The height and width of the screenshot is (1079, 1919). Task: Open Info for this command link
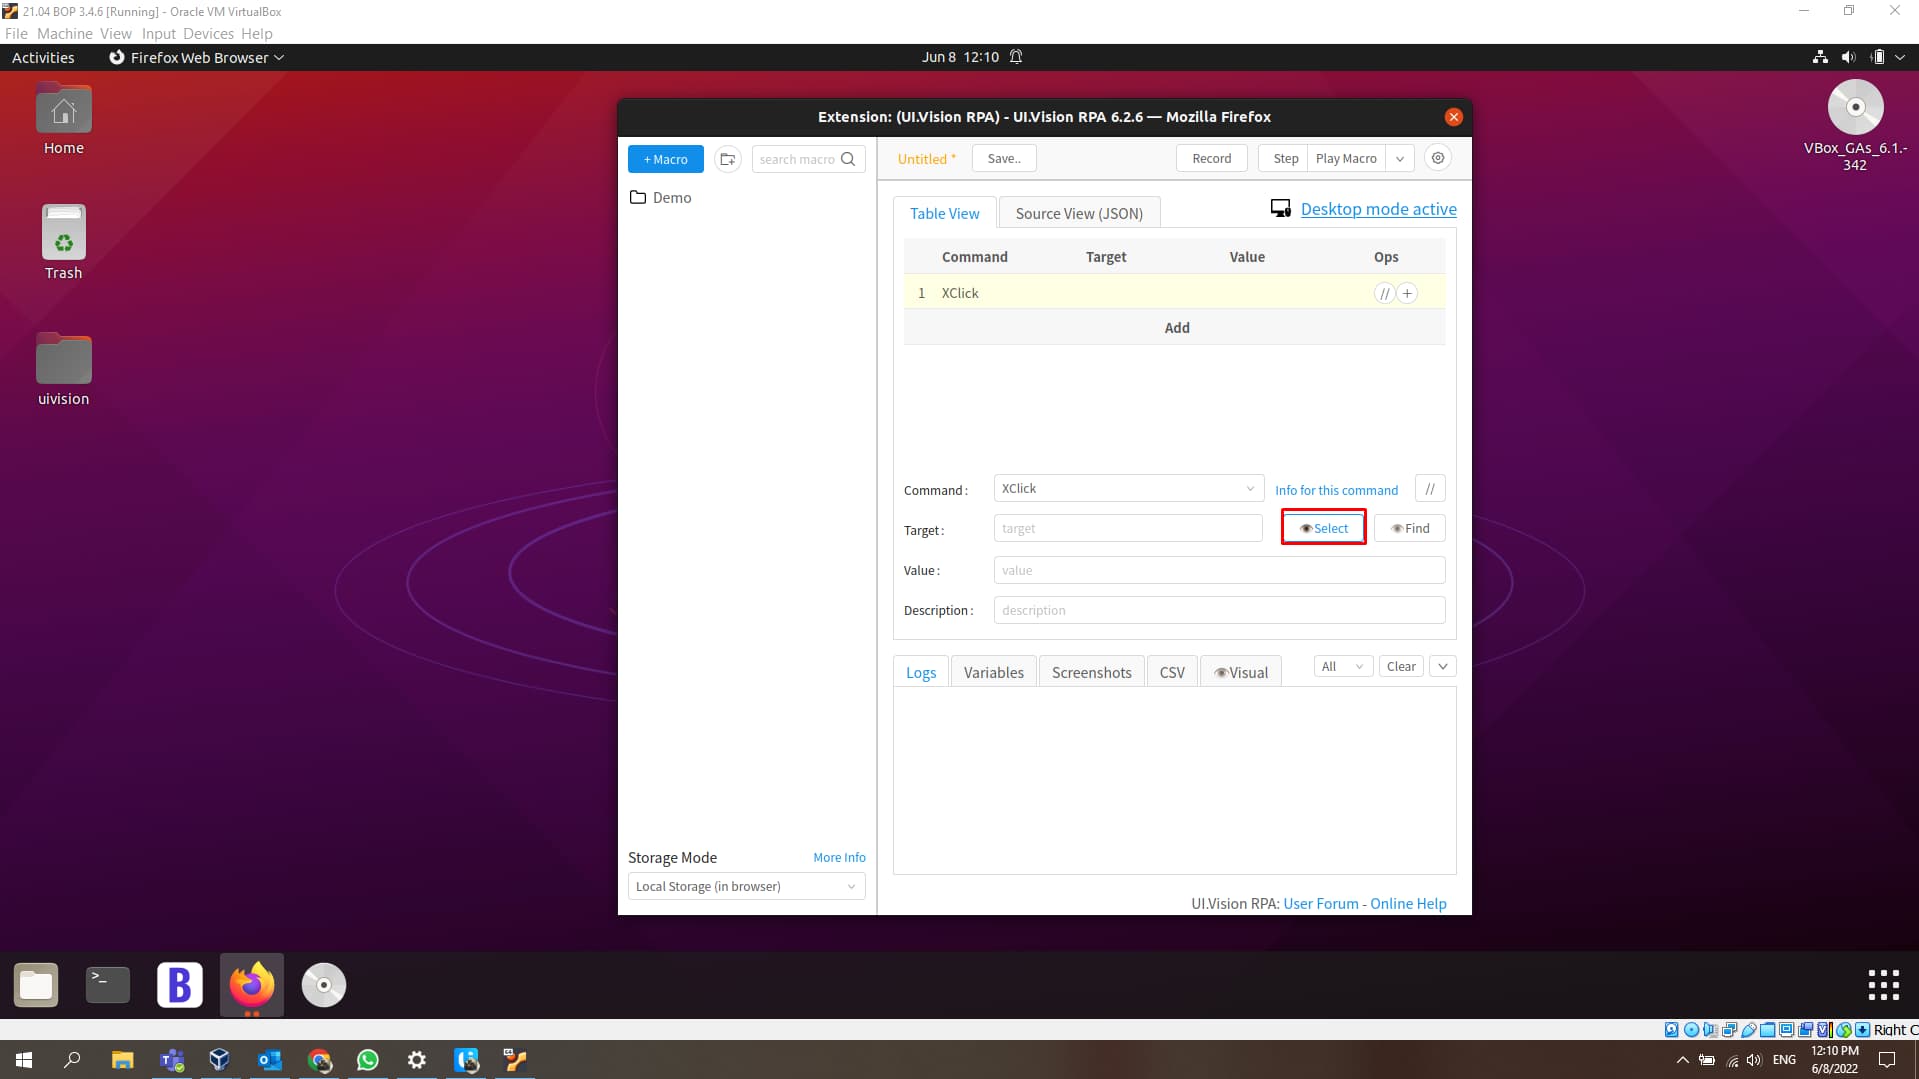click(1336, 490)
